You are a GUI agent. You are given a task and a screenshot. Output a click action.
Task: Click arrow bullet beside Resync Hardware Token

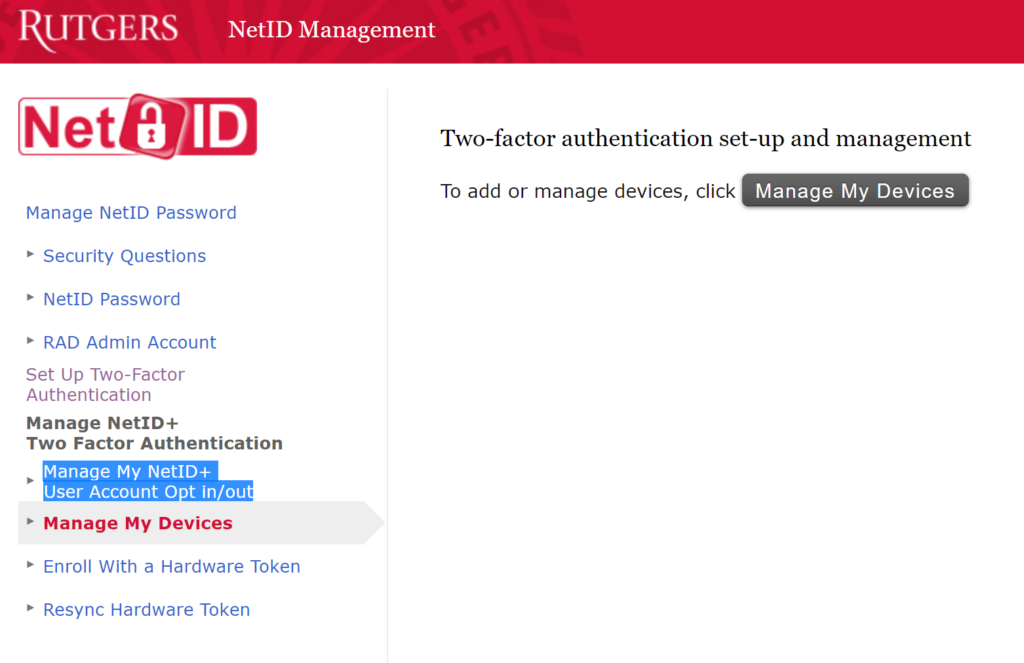tap(31, 607)
